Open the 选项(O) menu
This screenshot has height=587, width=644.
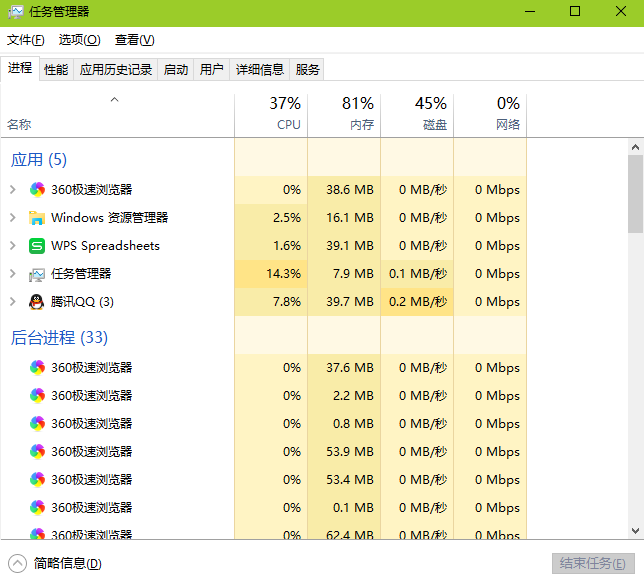tap(79, 40)
